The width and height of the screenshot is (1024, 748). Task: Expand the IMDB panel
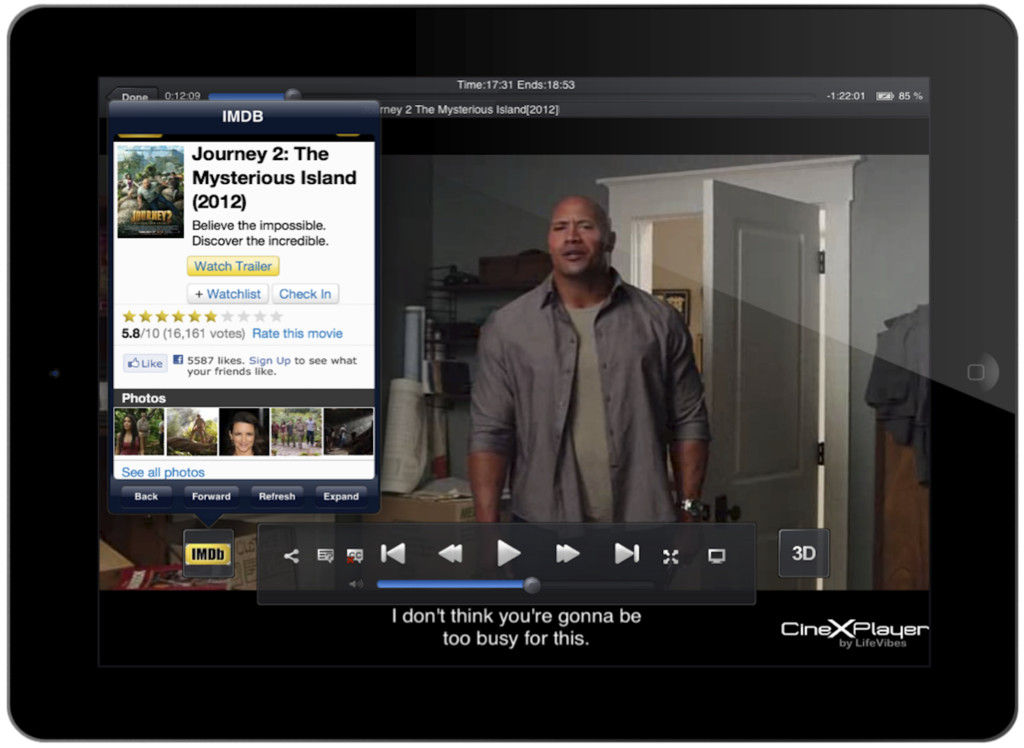tap(341, 496)
